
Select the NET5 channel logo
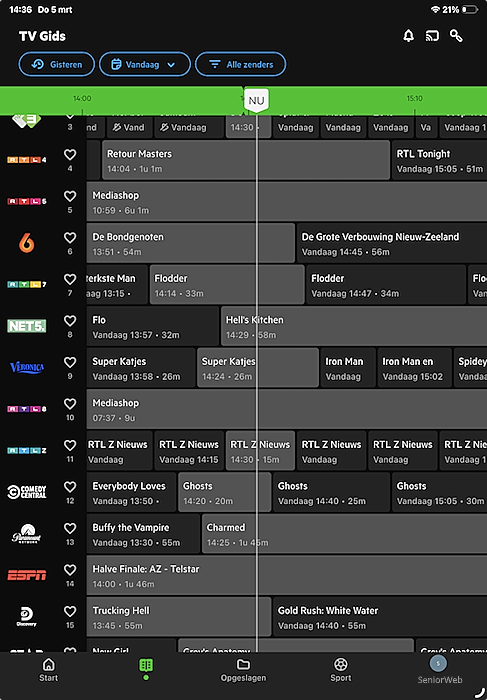coord(26,326)
